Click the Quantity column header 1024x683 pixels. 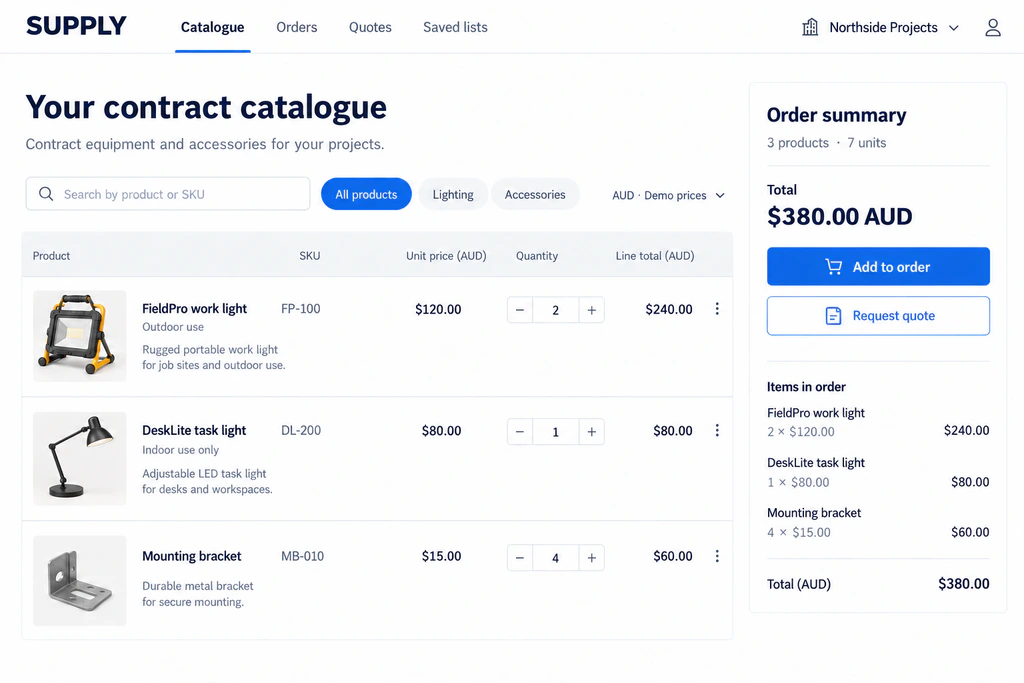[x=537, y=256]
